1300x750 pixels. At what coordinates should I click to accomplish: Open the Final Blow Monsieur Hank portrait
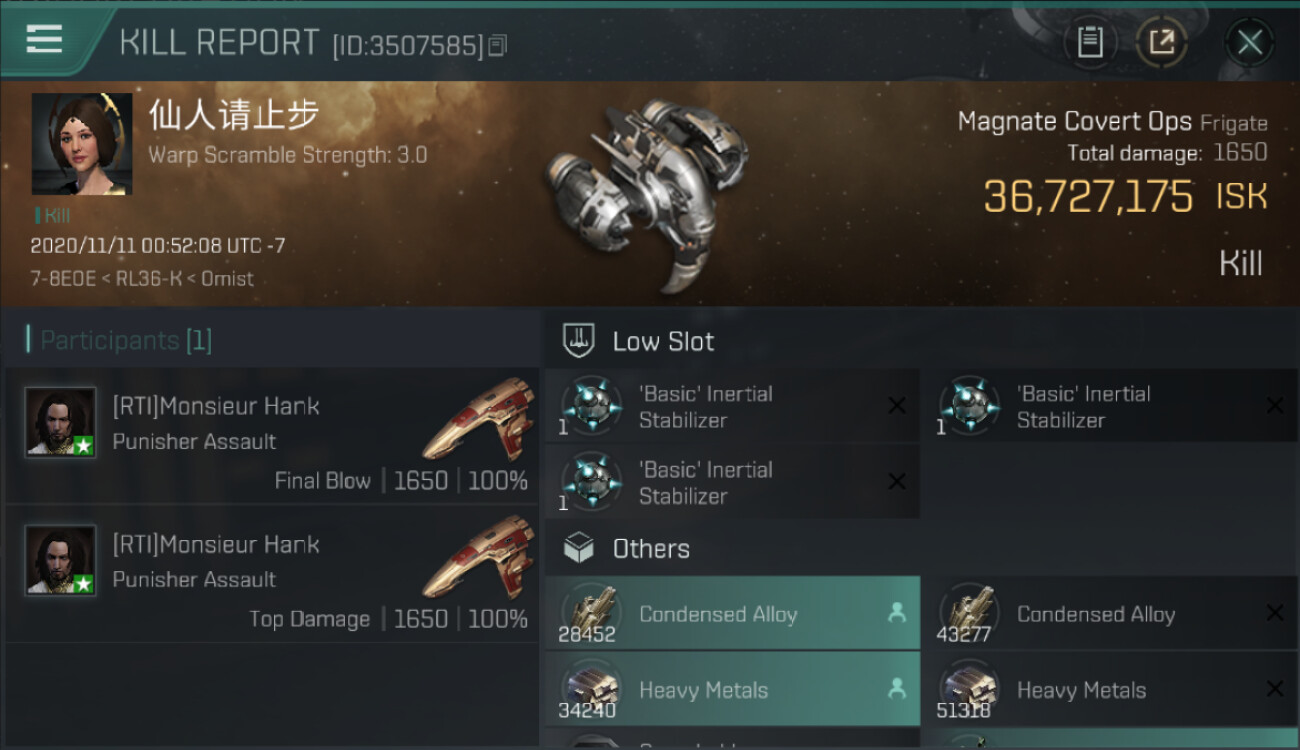tap(60, 422)
